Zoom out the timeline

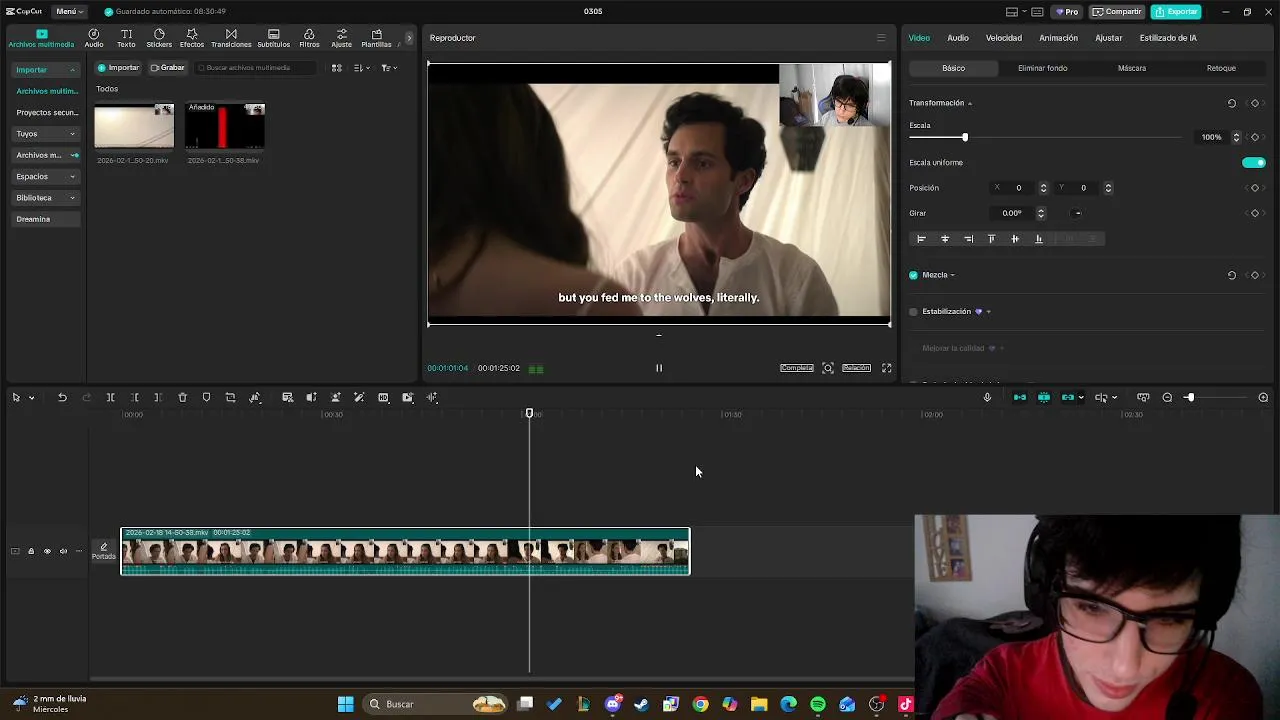pos(1167,398)
